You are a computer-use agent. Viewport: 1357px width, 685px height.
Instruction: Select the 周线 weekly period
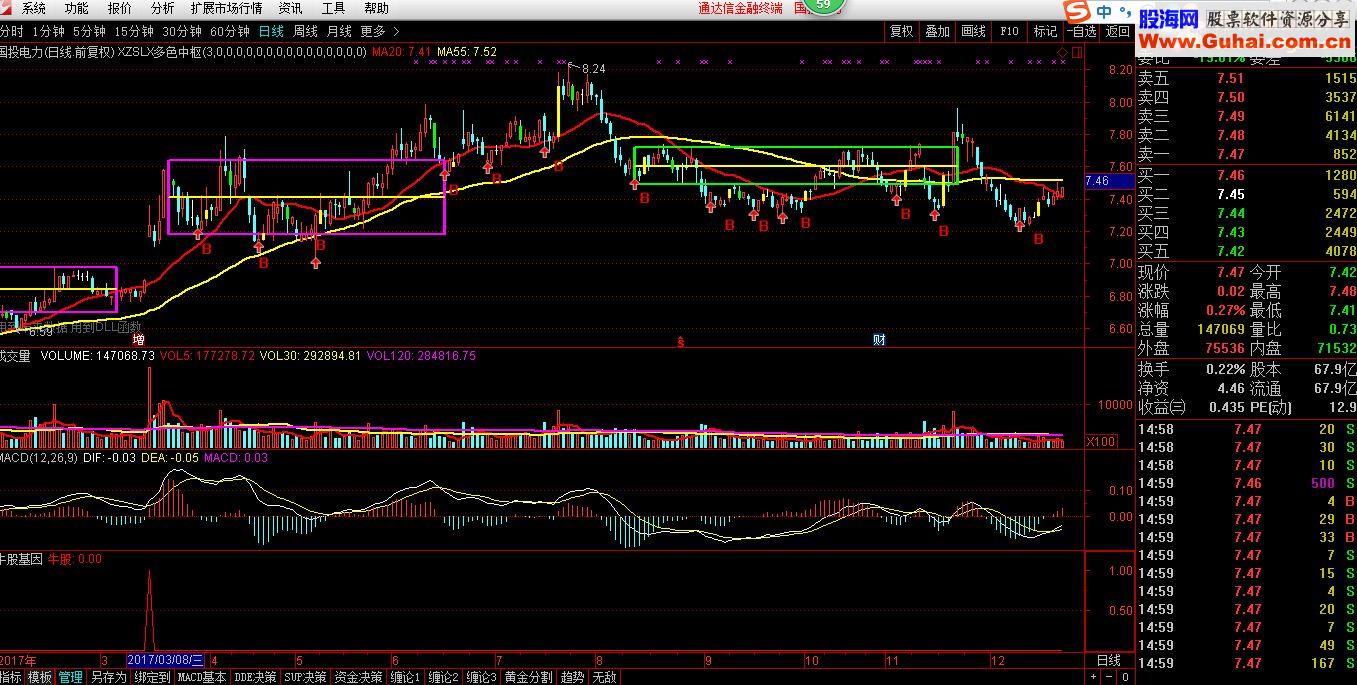coord(304,31)
